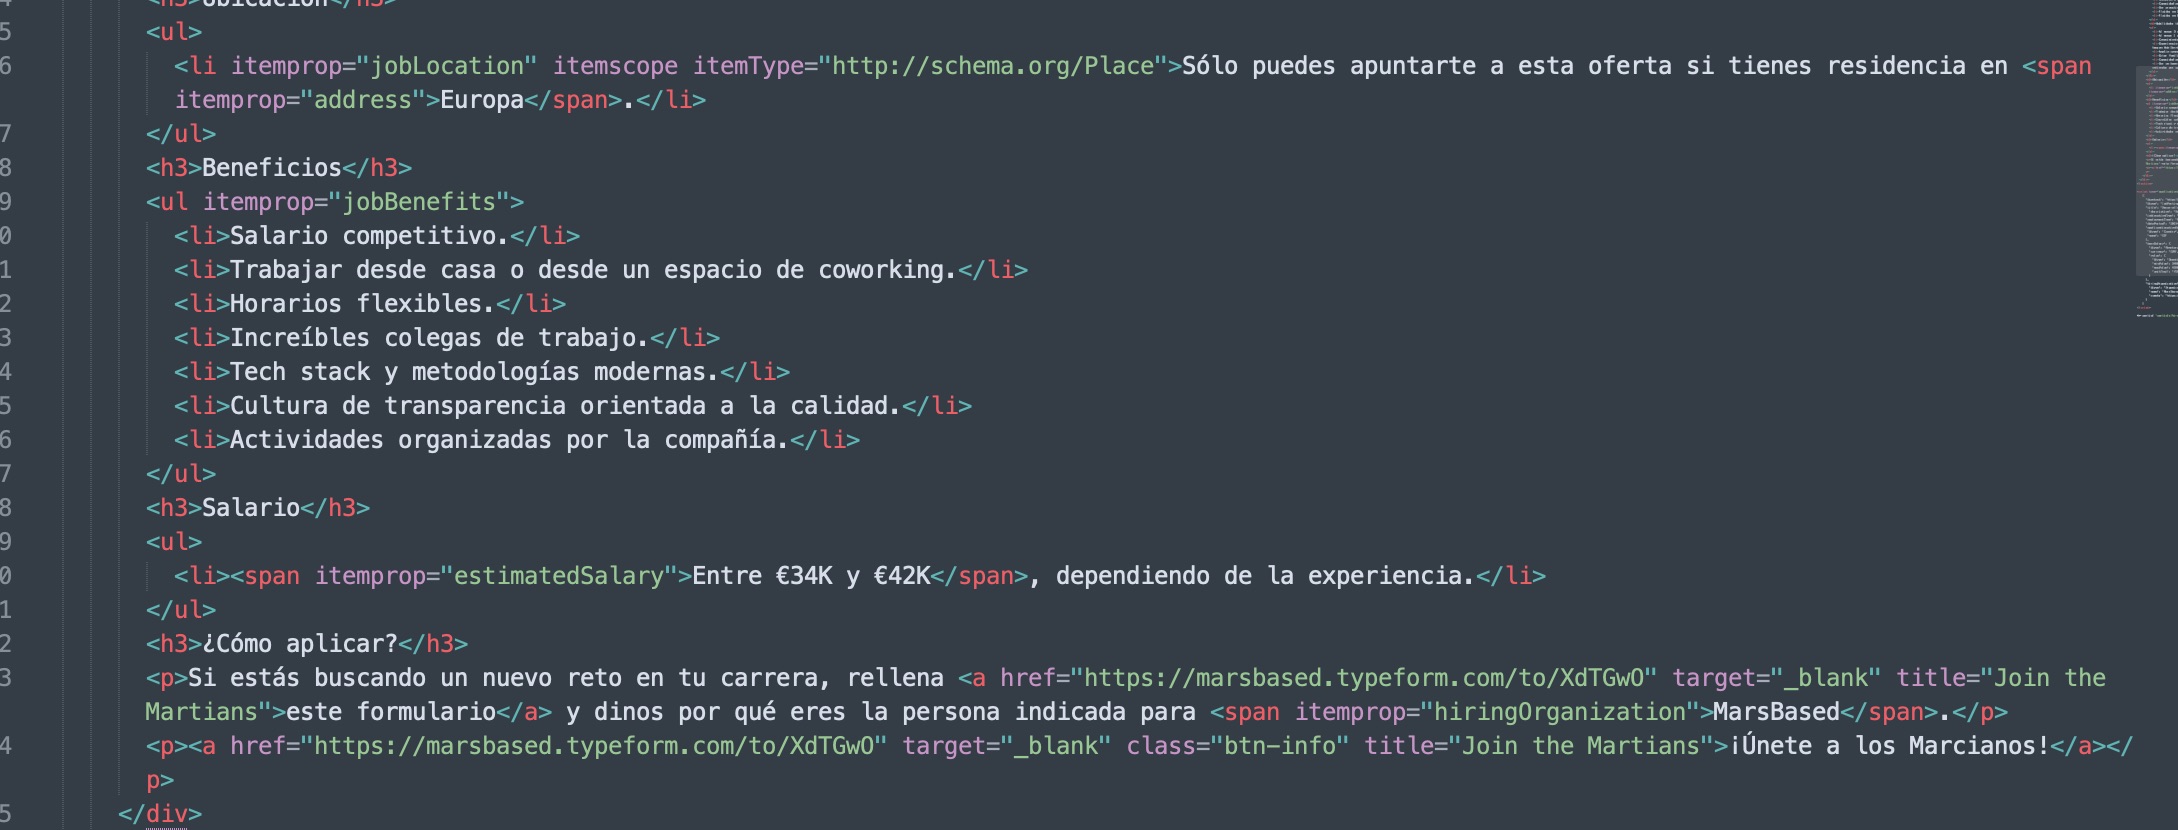Screen dimensions: 2178x830
Task: Click the closing div tag at bottom
Action: 160,814
